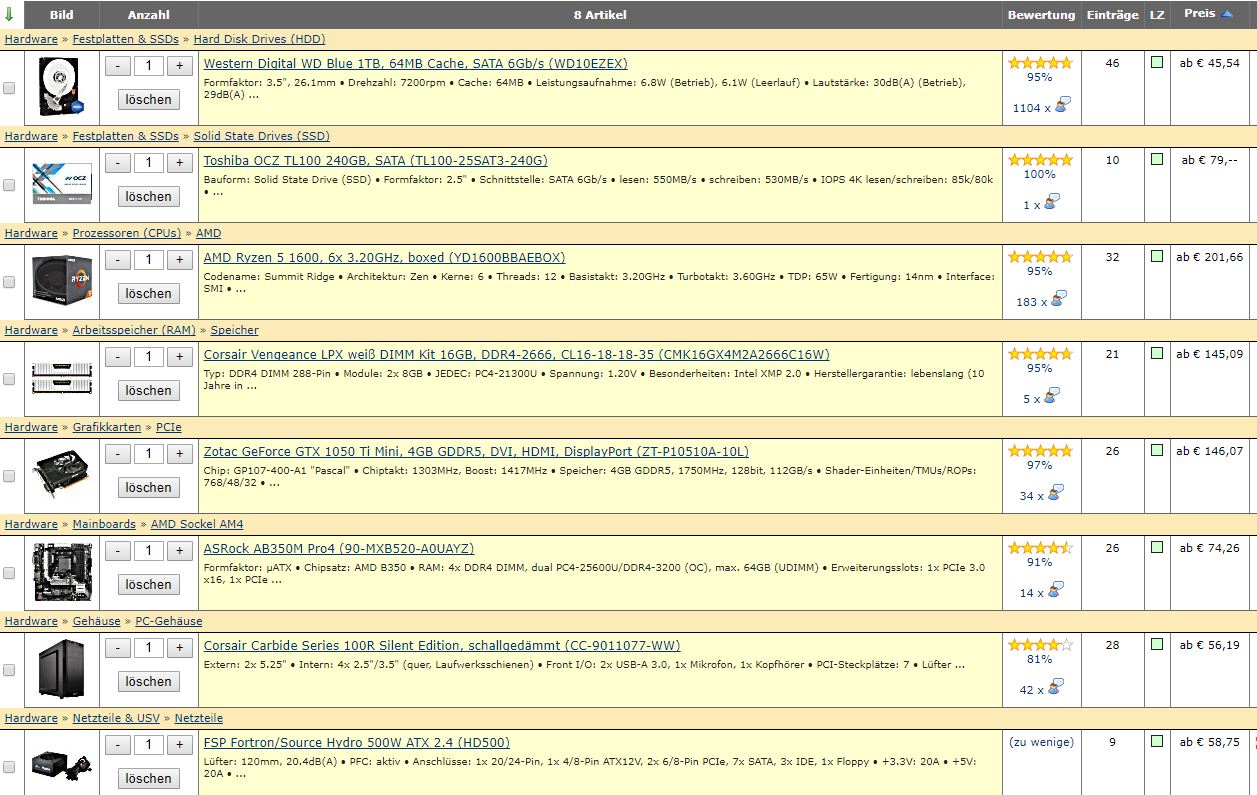Remove AMD Ryzen 5 1600 with löschen

(149, 293)
